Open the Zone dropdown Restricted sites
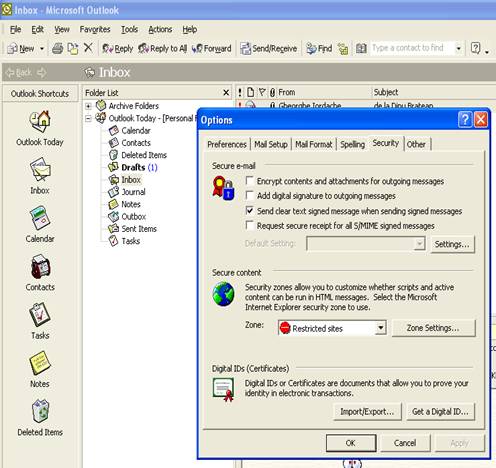The image size is (496, 468). pos(380,328)
